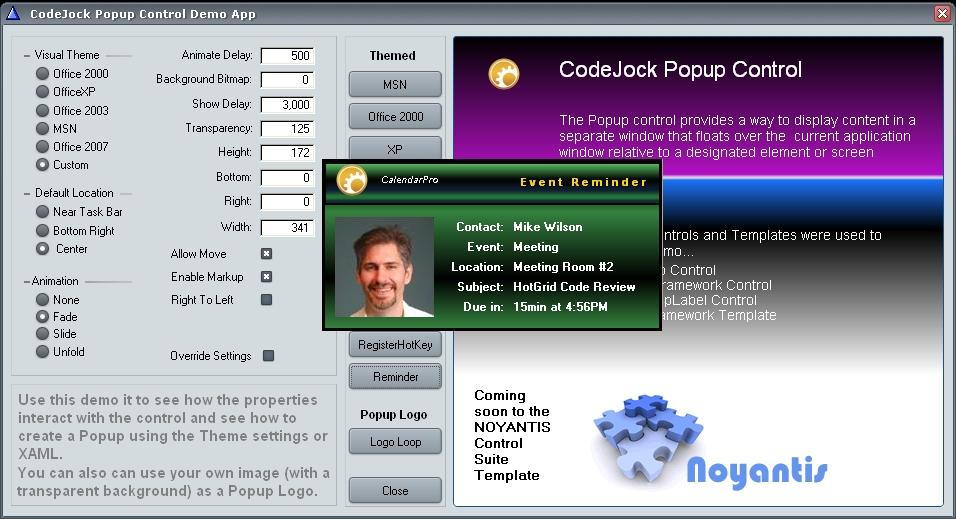Enable the Right To Left checkbox
956x519 pixels.
point(267,300)
